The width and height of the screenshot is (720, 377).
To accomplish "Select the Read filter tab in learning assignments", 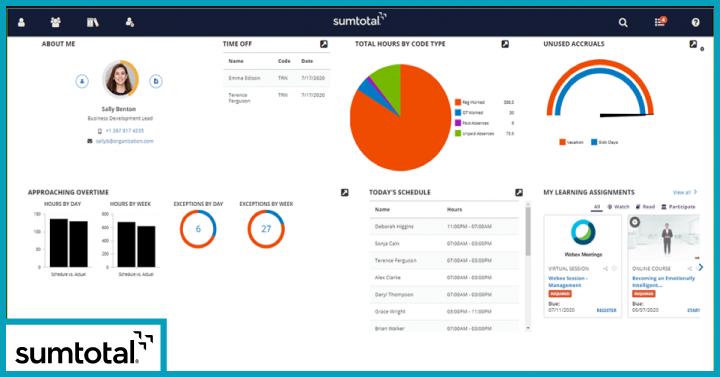I will click(645, 207).
